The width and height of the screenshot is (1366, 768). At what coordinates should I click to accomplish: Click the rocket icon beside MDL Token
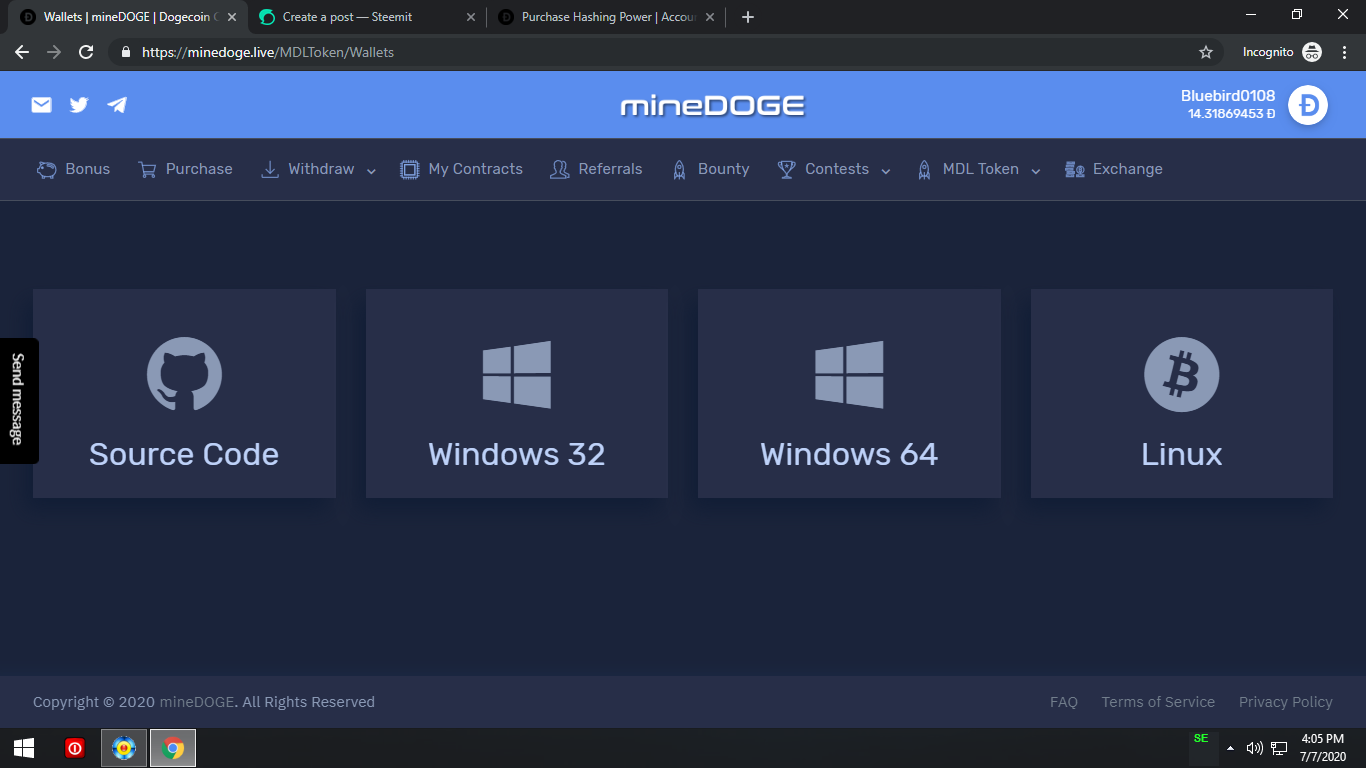click(x=924, y=170)
